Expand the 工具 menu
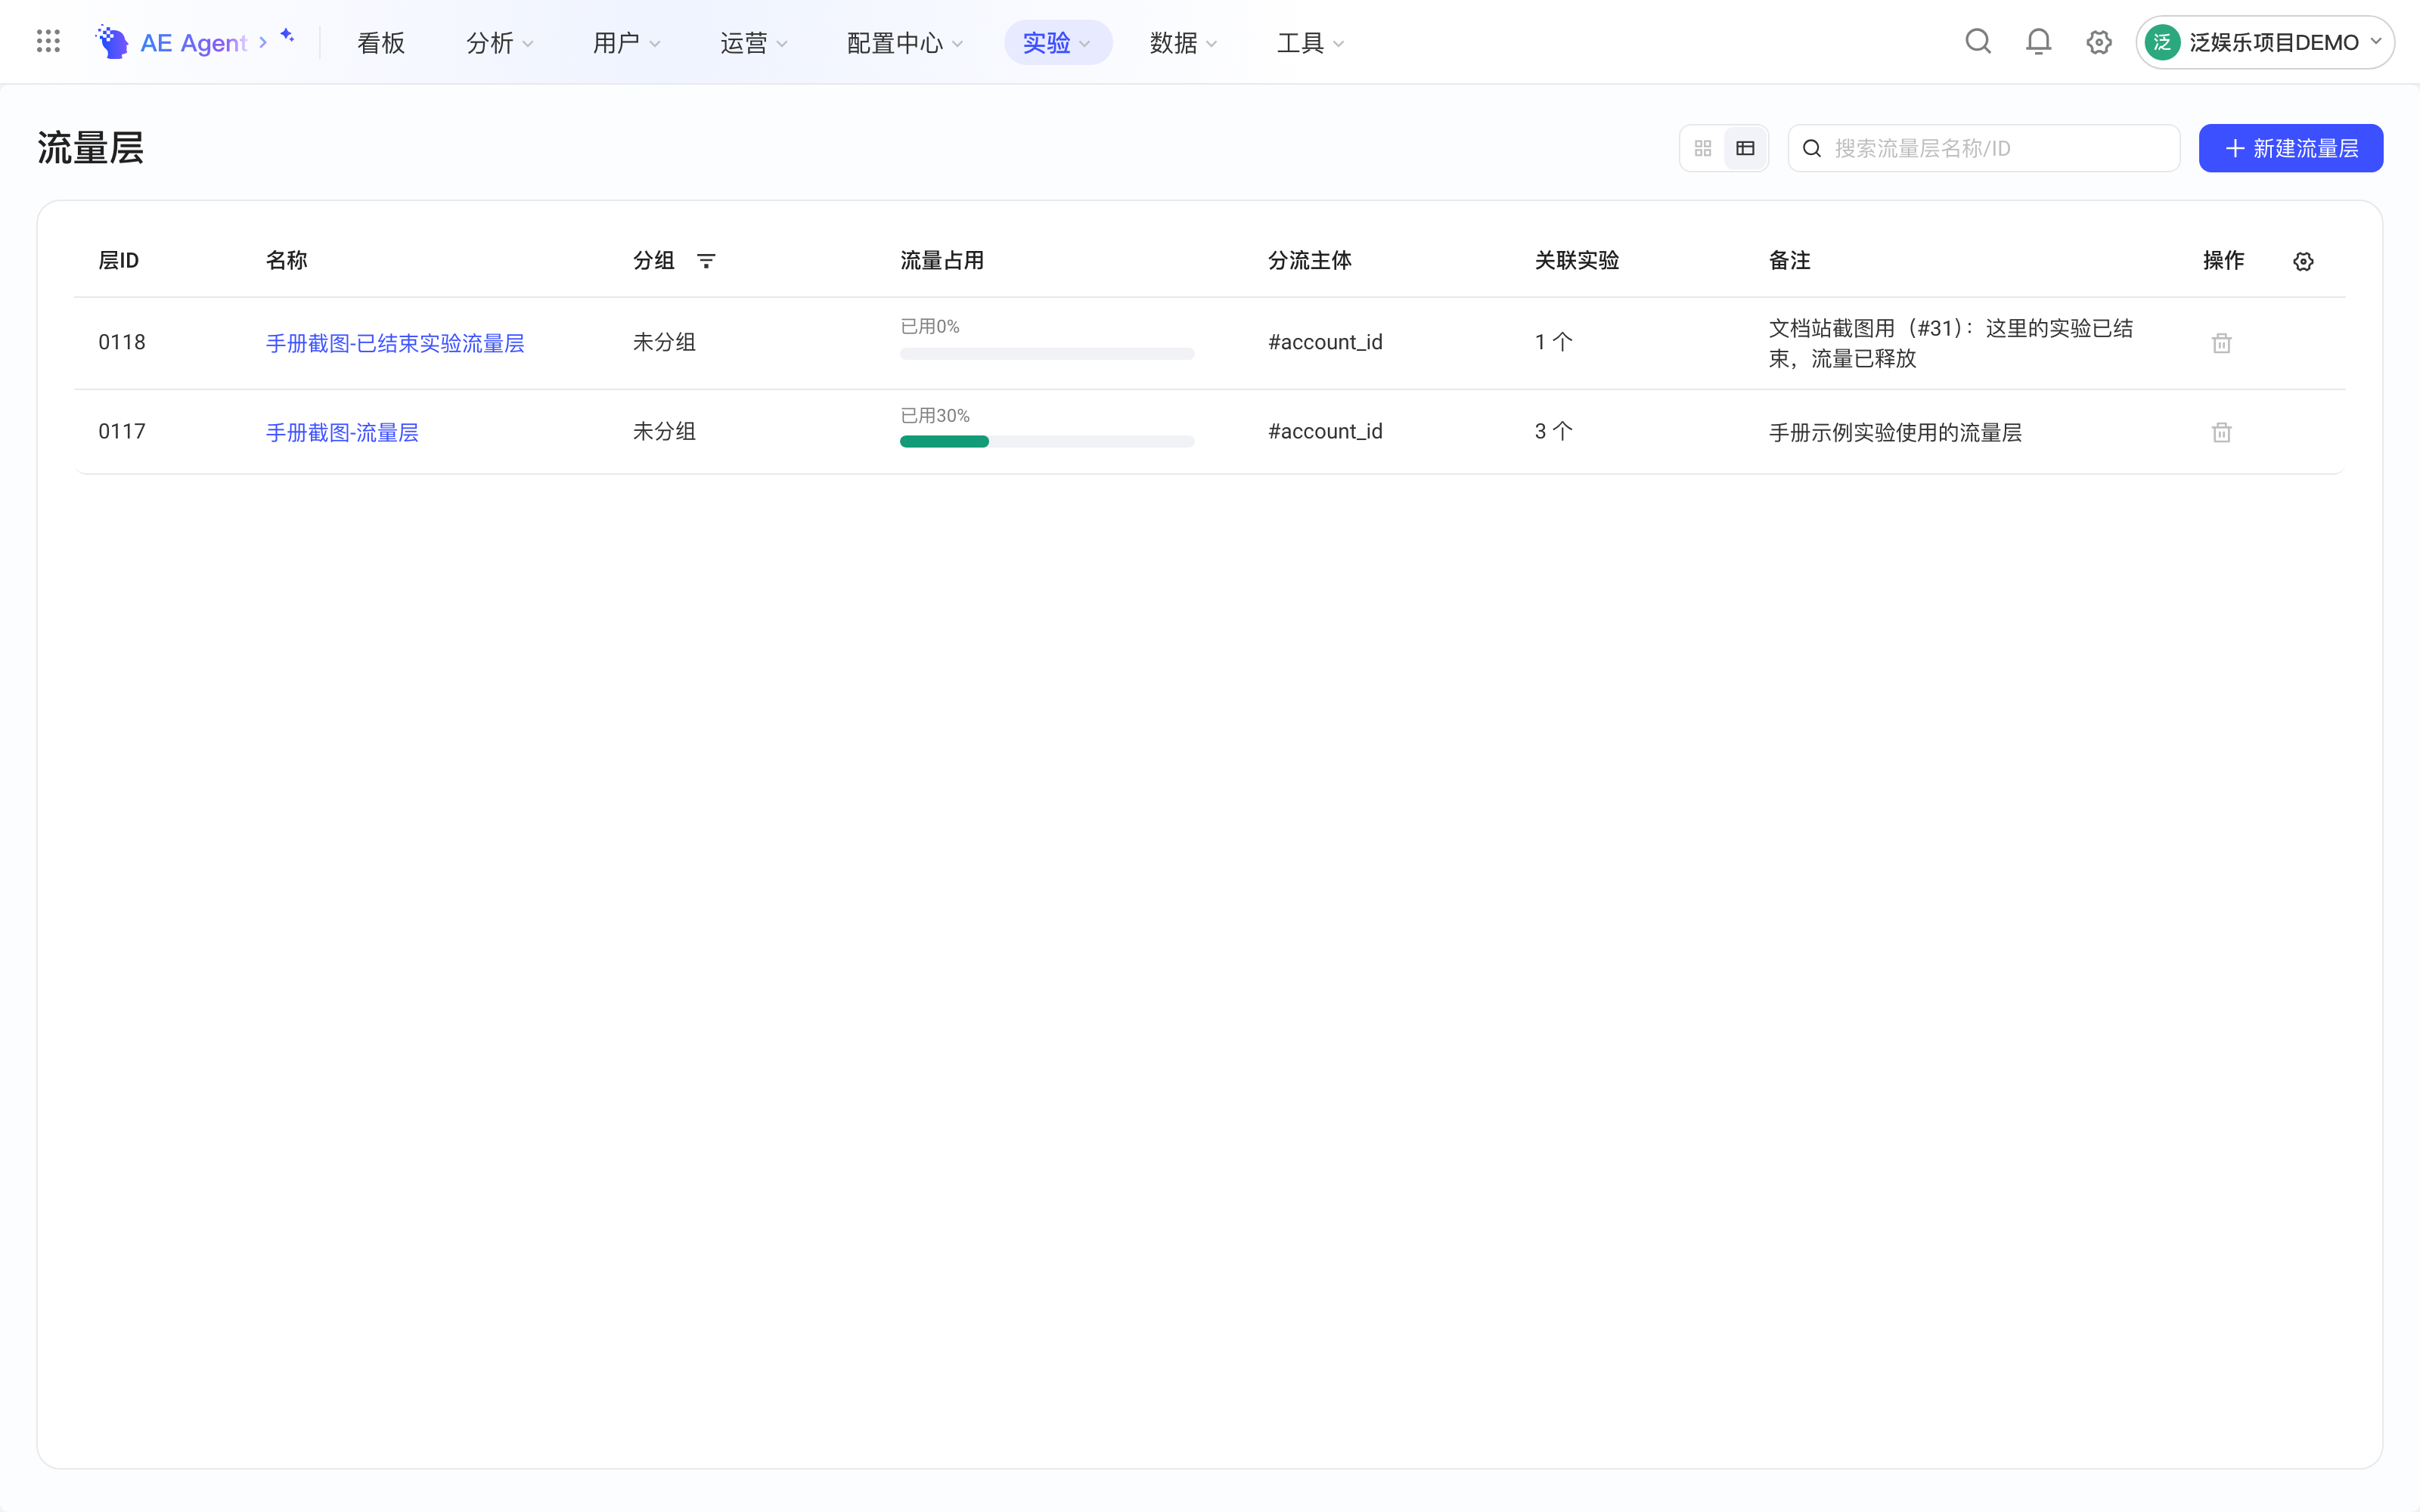 (1310, 43)
